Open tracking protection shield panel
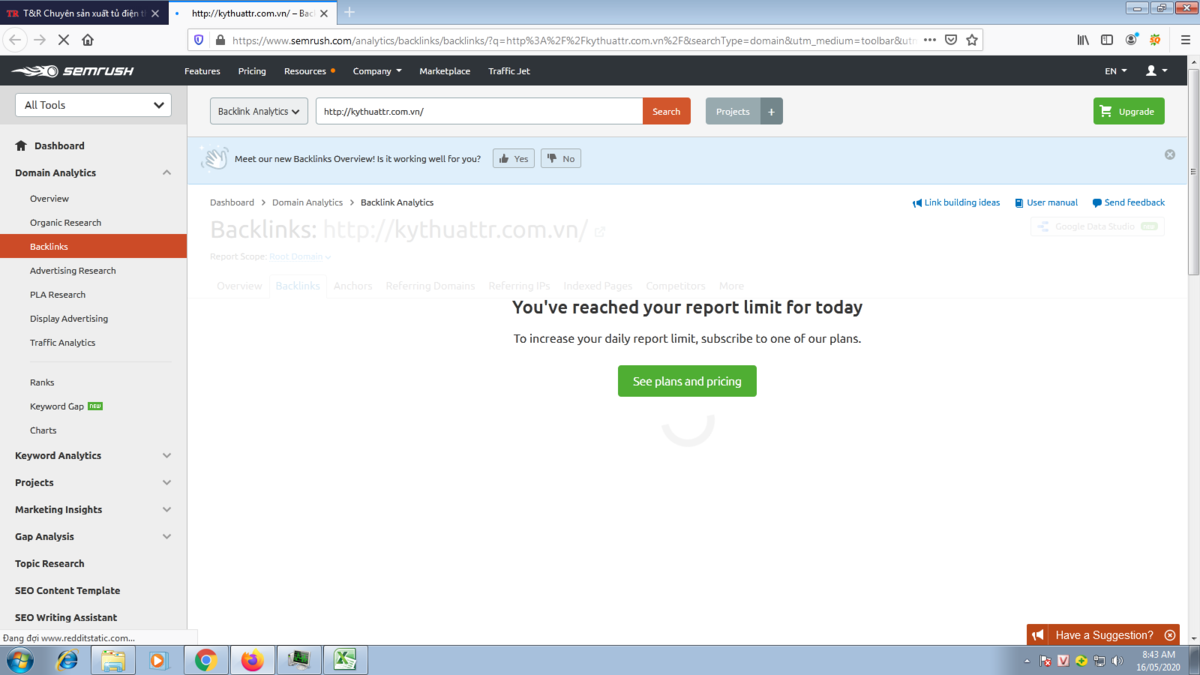This screenshot has width=1200, height=675. (199, 40)
